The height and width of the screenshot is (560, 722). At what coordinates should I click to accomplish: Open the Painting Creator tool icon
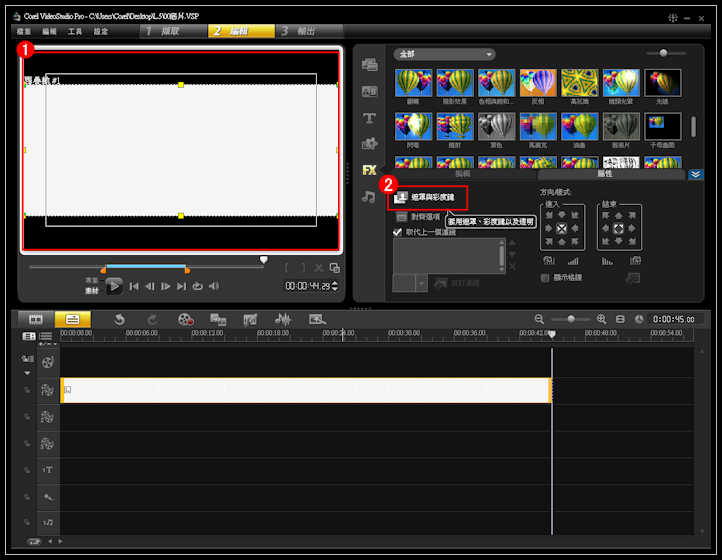[250, 319]
